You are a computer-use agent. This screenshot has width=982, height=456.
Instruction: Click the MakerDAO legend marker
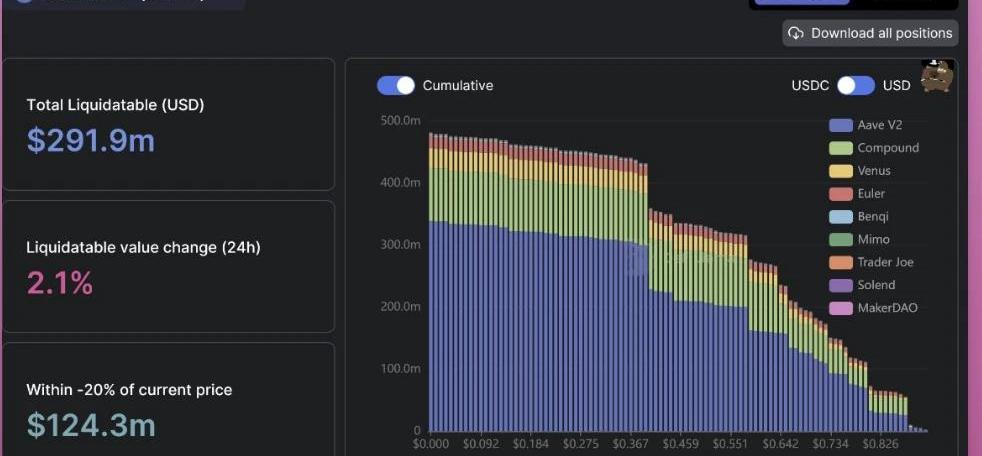840,308
